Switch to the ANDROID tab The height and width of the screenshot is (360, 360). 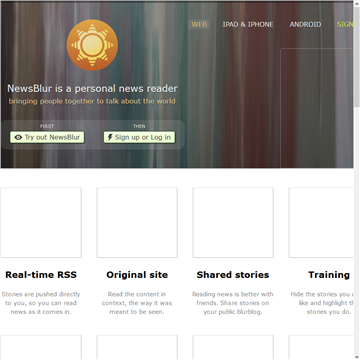305,24
